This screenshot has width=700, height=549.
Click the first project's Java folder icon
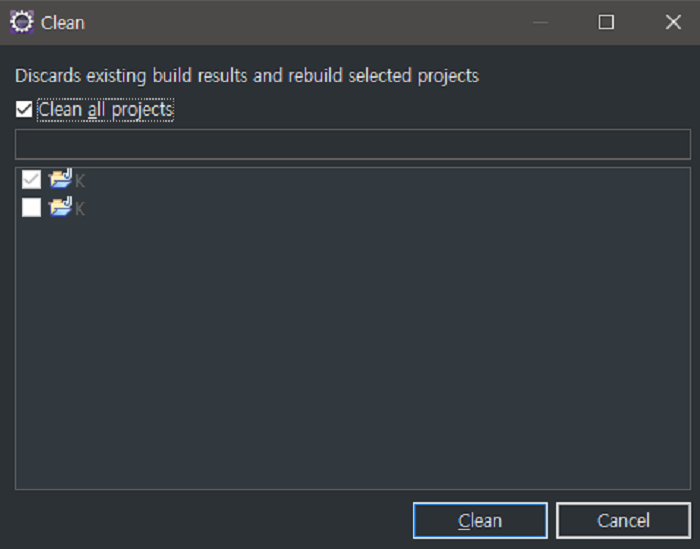coord(61,180)
